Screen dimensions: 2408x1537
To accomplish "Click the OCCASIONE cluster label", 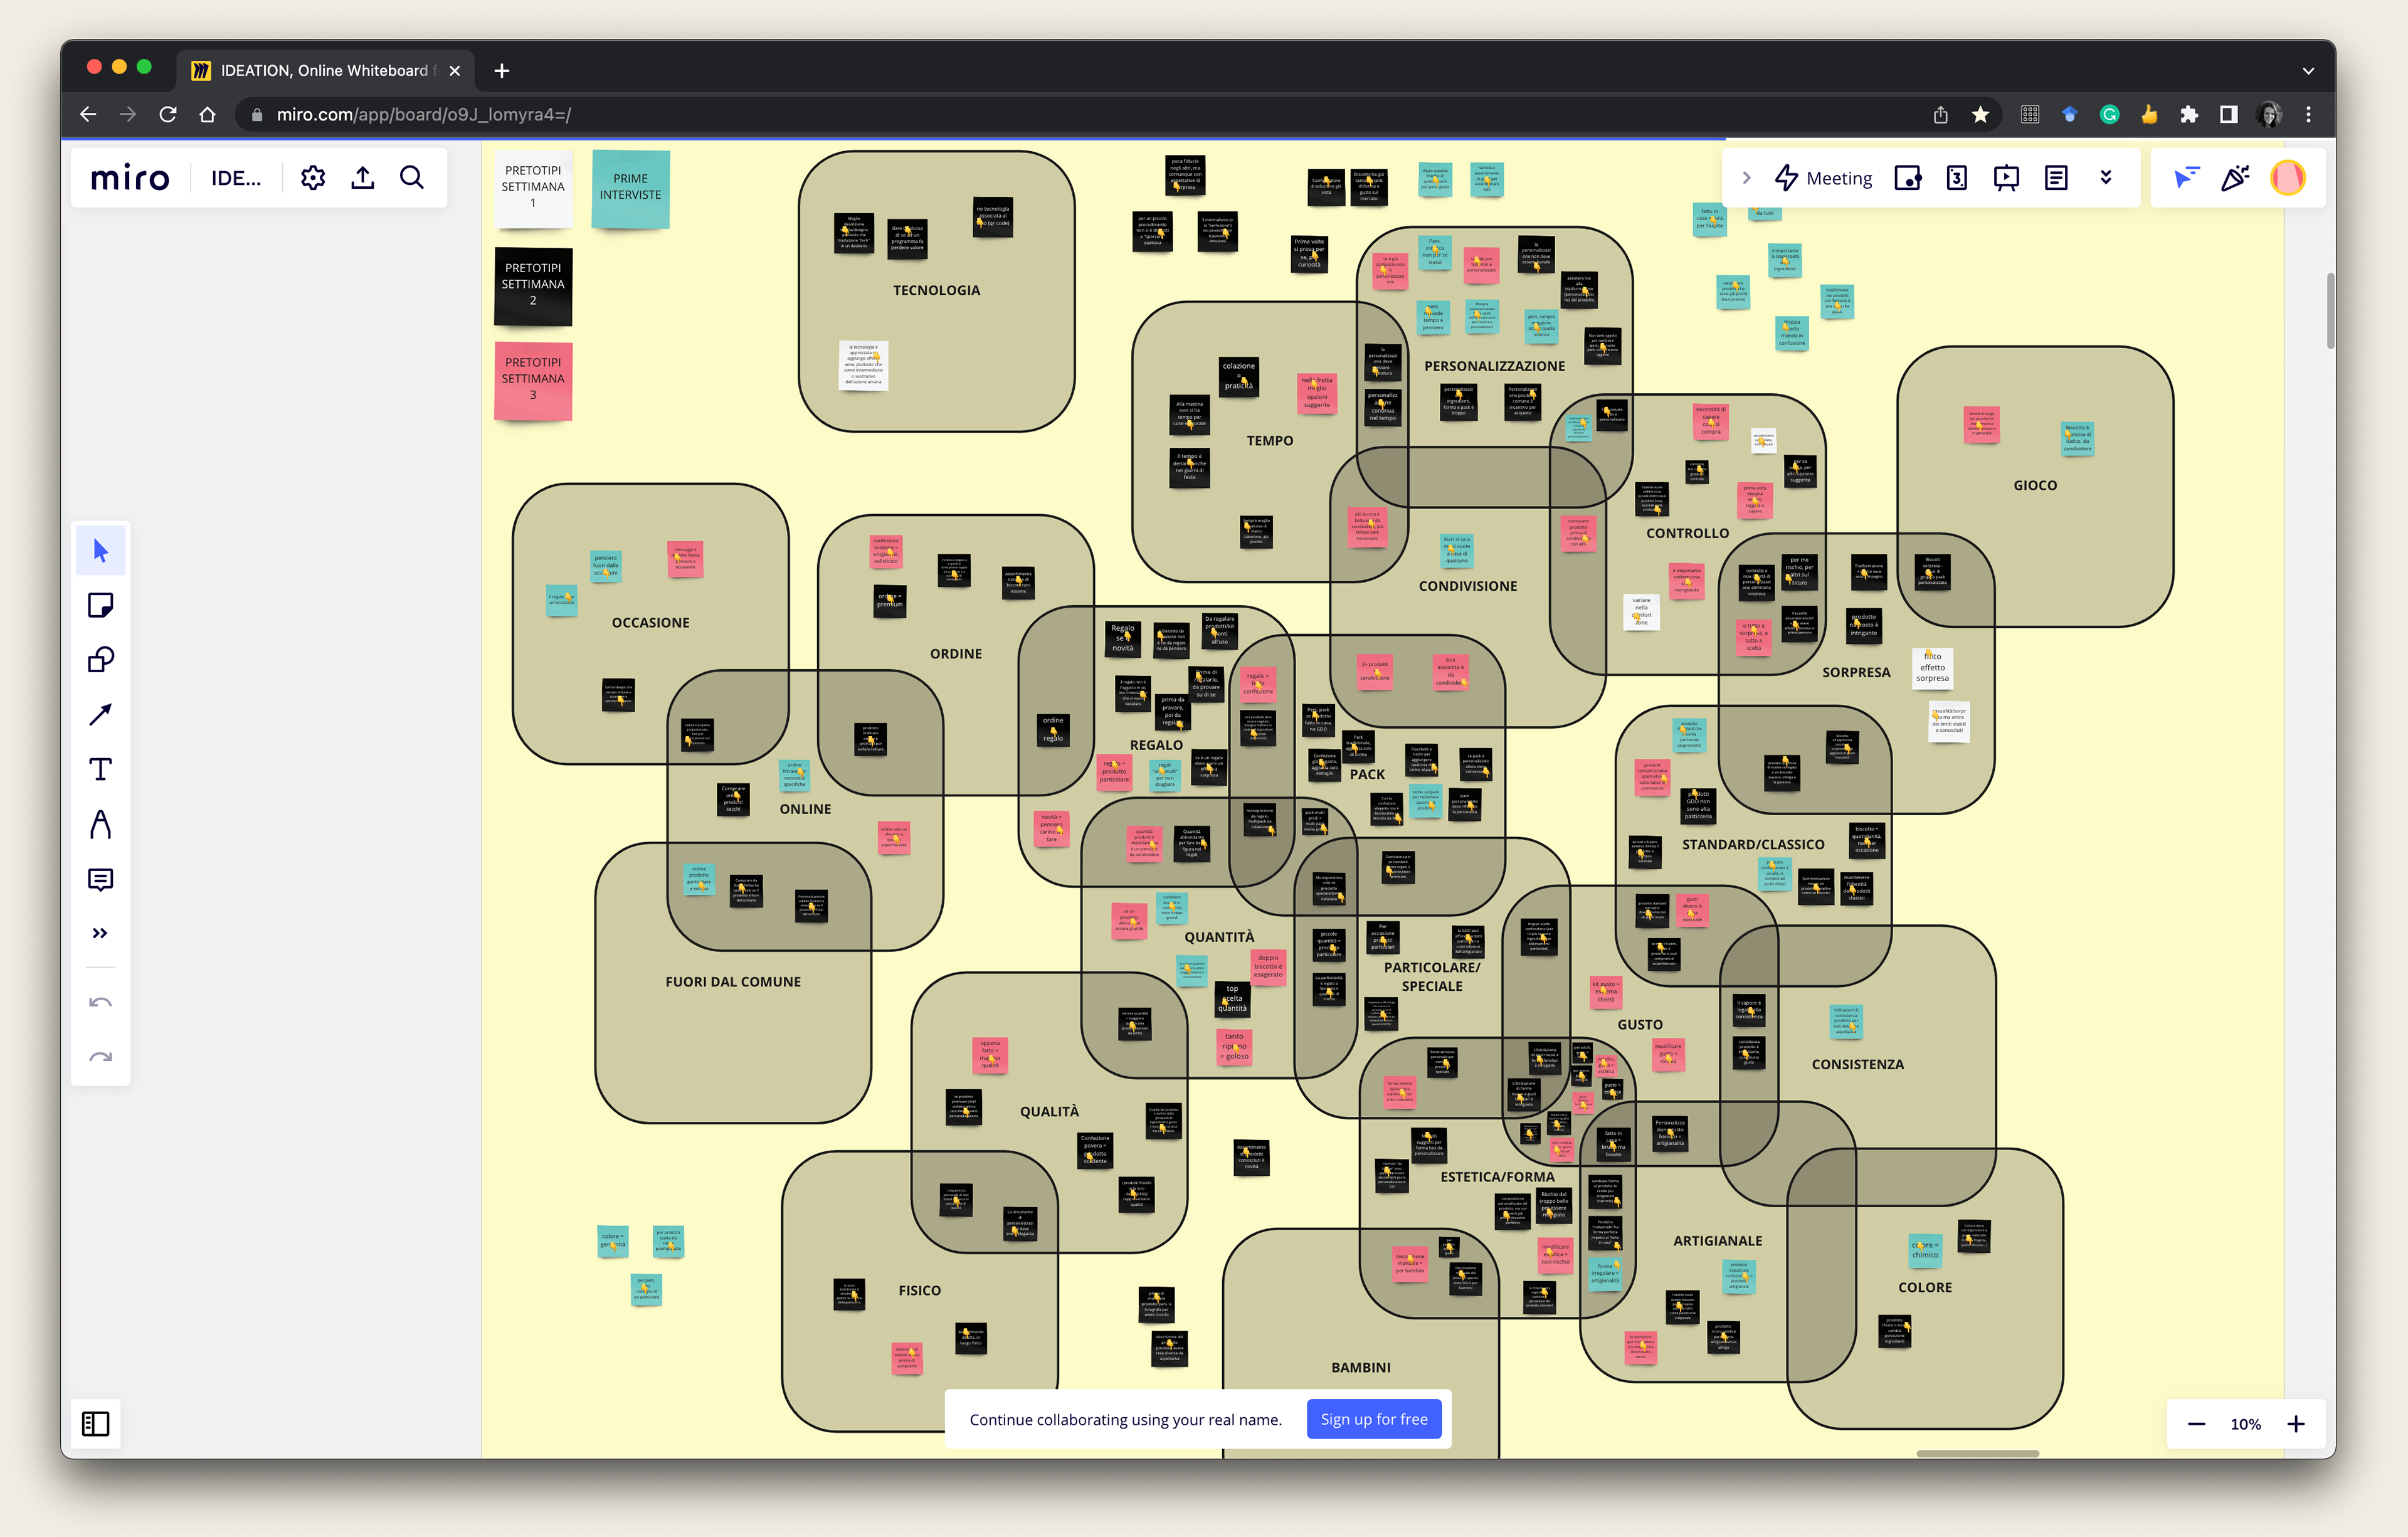I will point(650,622).
